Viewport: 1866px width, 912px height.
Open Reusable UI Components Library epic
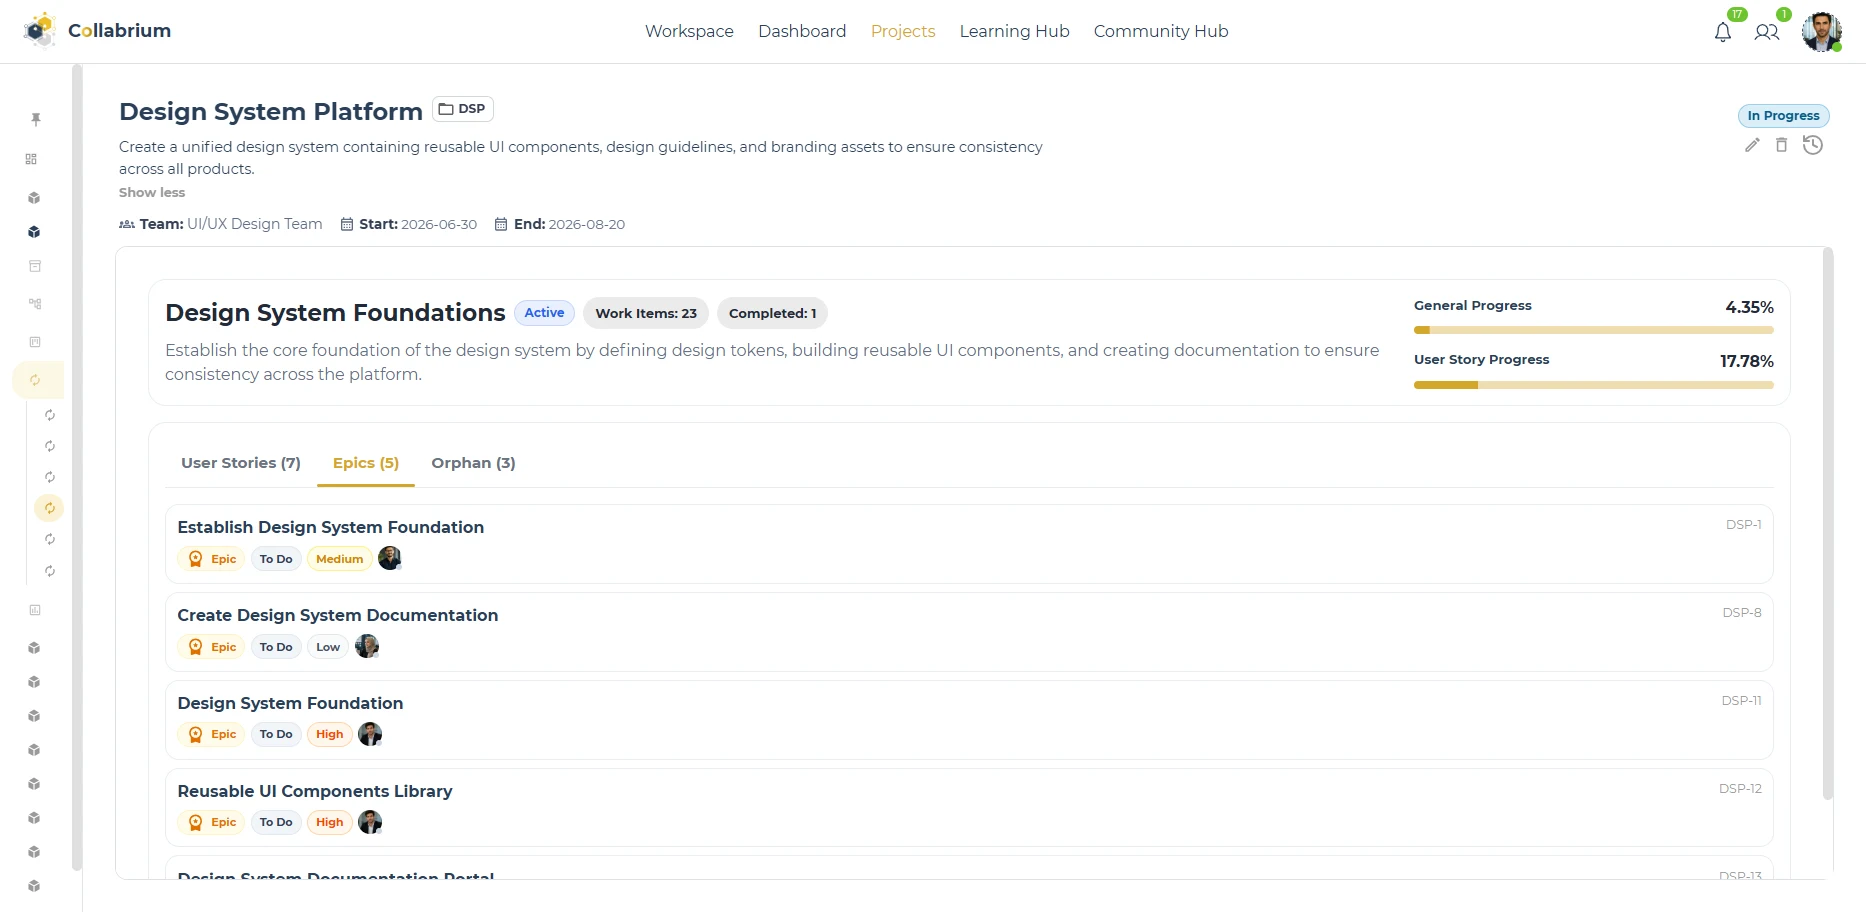tap(969, 808)
